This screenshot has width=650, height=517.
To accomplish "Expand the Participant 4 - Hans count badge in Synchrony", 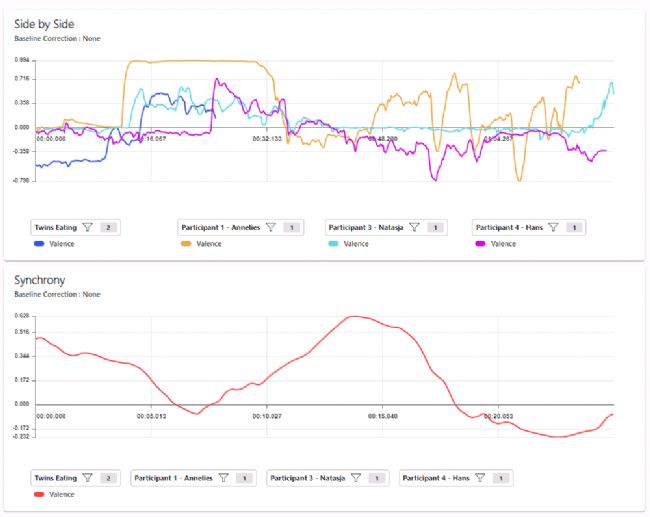I will coord(501,478).
